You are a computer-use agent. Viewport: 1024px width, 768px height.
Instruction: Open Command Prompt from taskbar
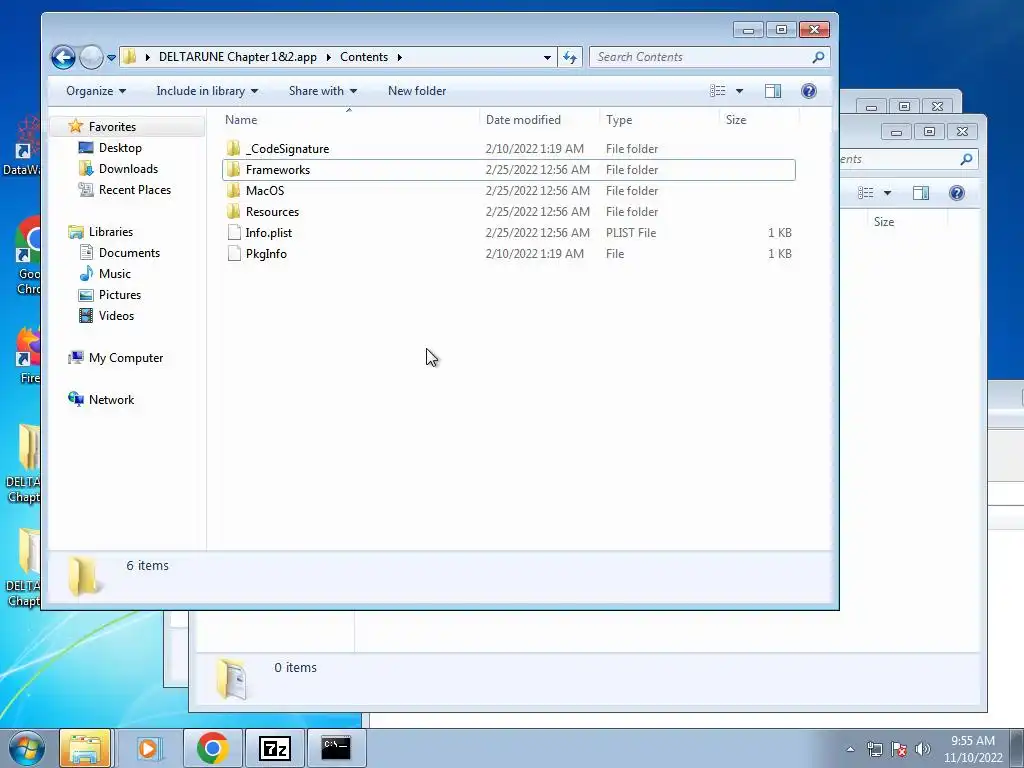click(336, 748)
